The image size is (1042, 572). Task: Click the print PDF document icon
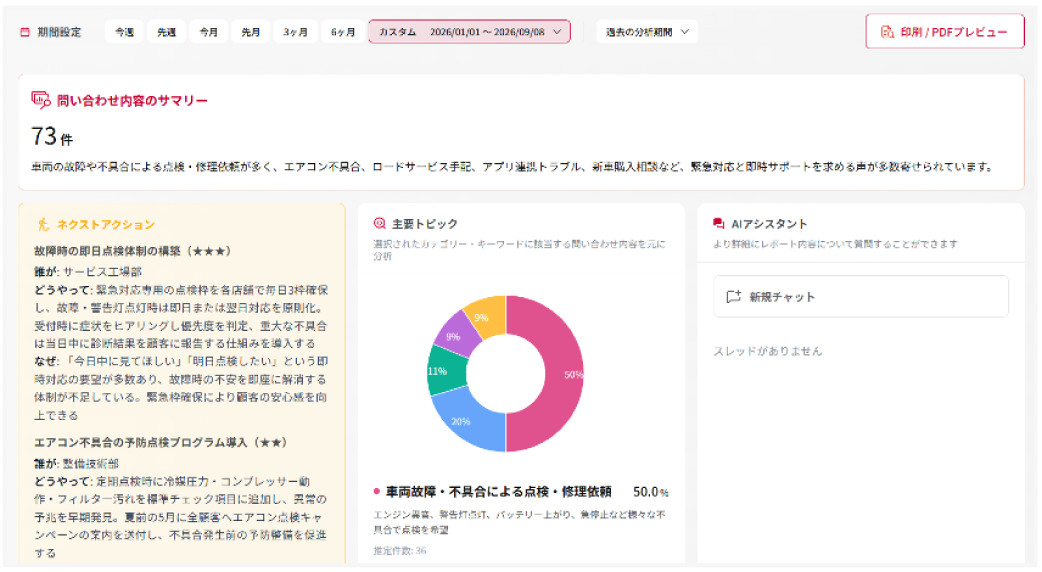(887, 32)
